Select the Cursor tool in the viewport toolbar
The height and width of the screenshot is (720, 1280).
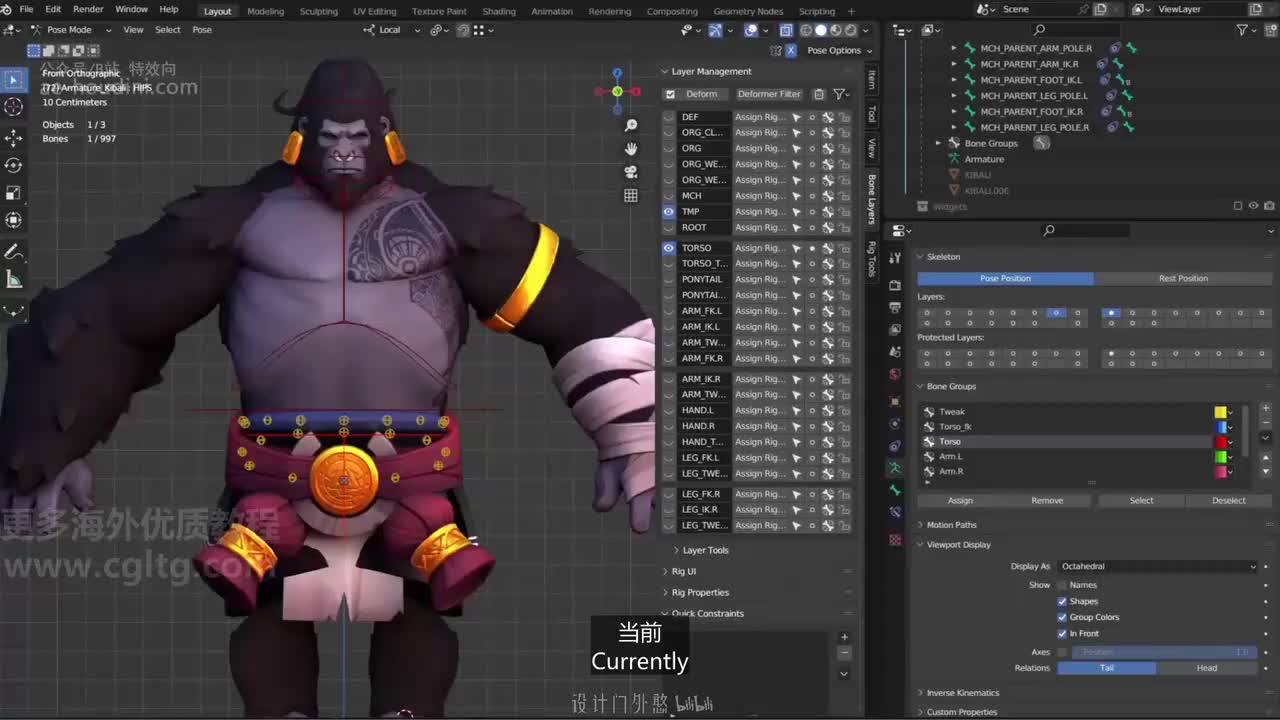click(14, 106)
